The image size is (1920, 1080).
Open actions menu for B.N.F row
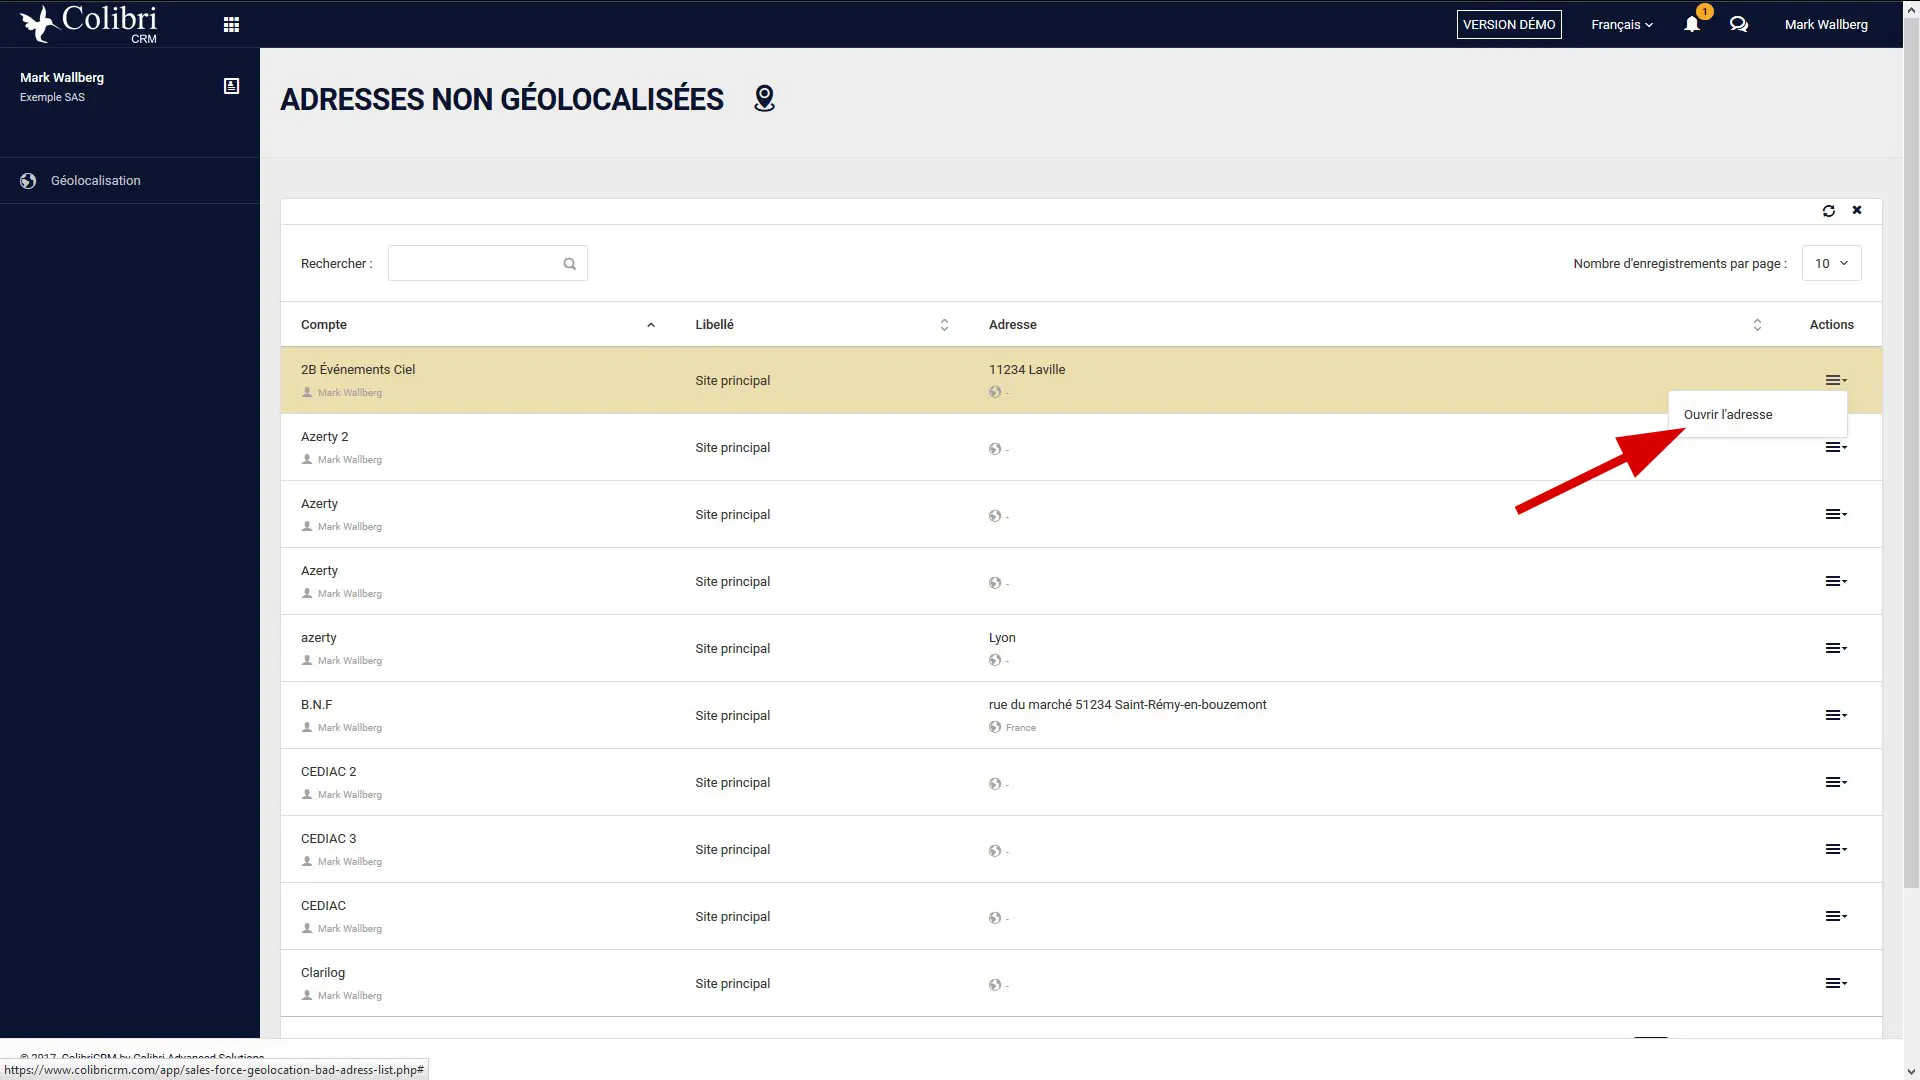1835,715
